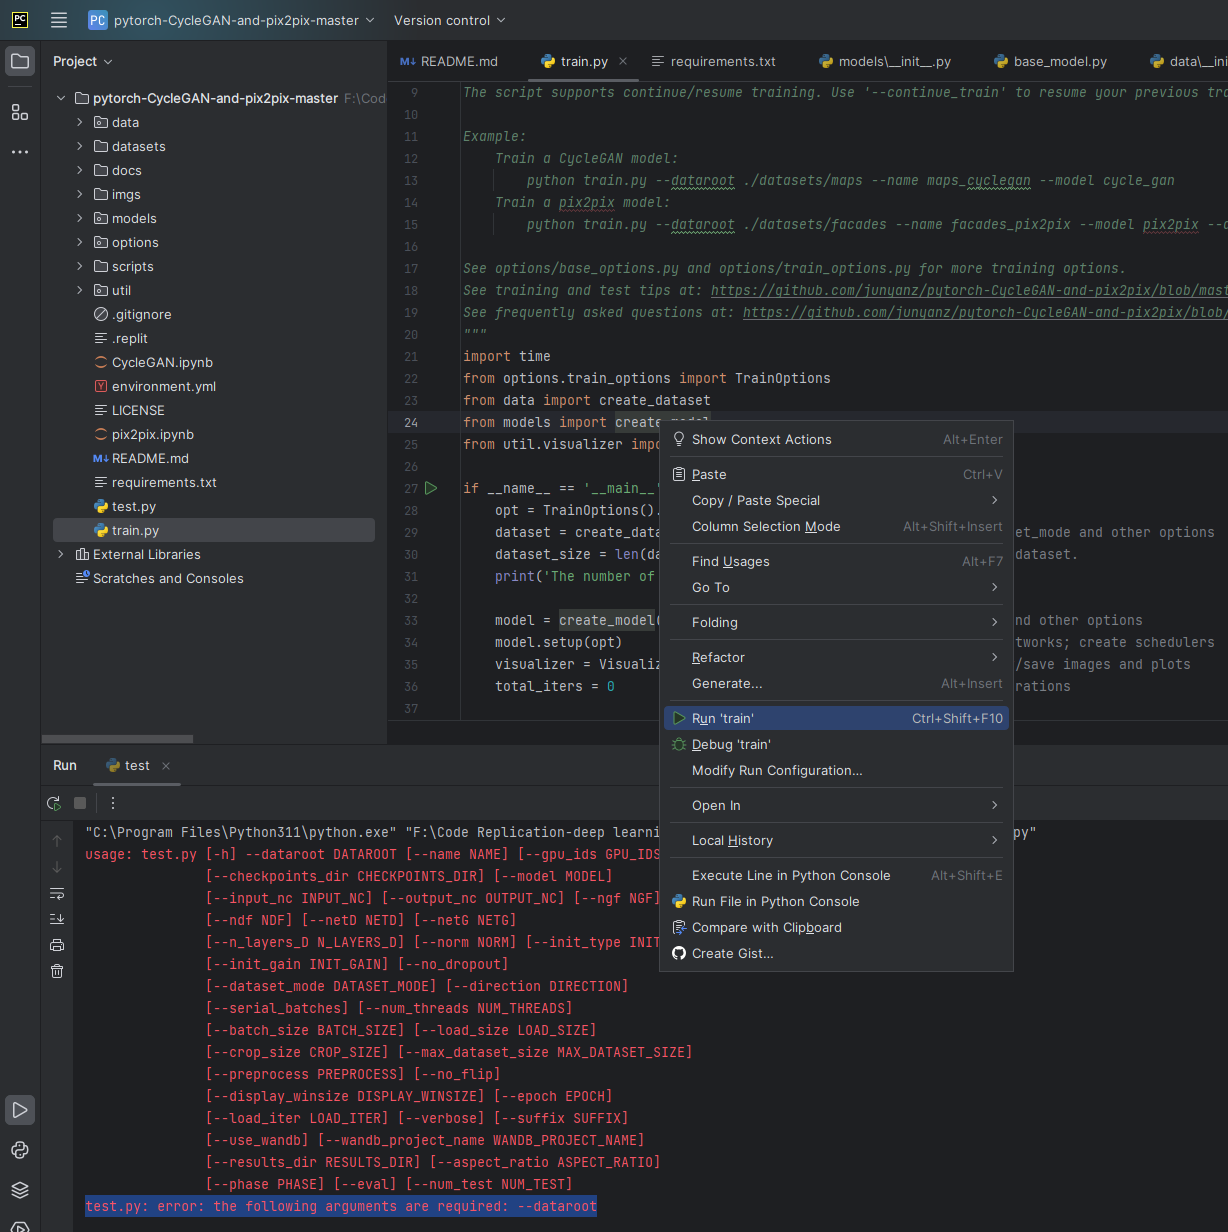Open the training tips GitHub link
Viewport: 1228px width, 1232px height.
tap(969, 290)
